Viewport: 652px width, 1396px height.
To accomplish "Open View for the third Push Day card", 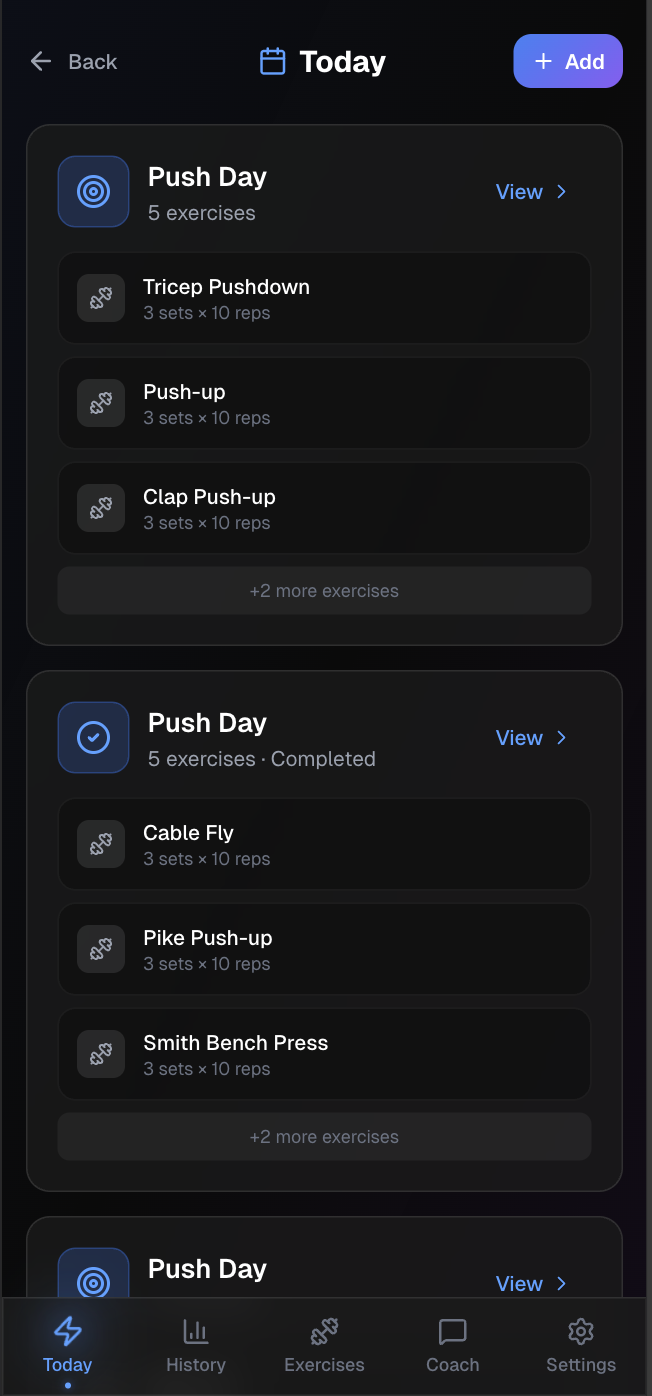I will click(x=532, y=1283).
